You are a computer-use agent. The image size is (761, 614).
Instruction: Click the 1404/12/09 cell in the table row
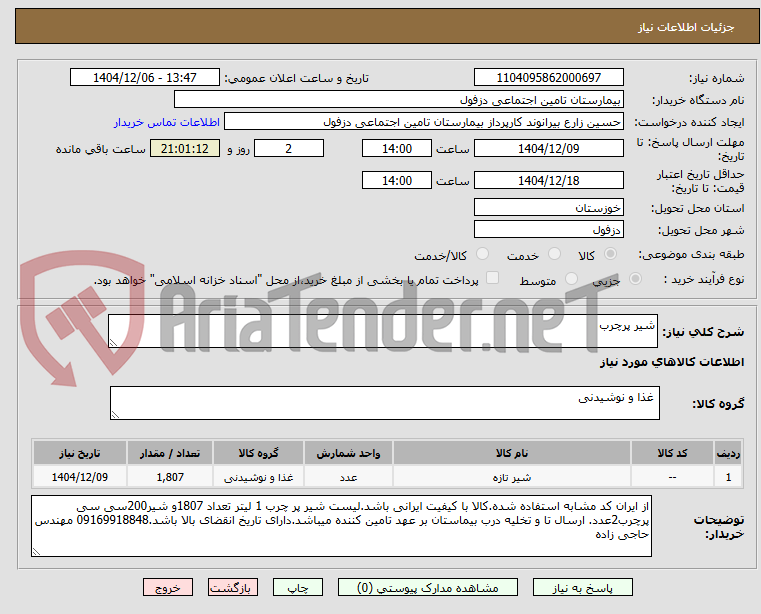[80, 478]
